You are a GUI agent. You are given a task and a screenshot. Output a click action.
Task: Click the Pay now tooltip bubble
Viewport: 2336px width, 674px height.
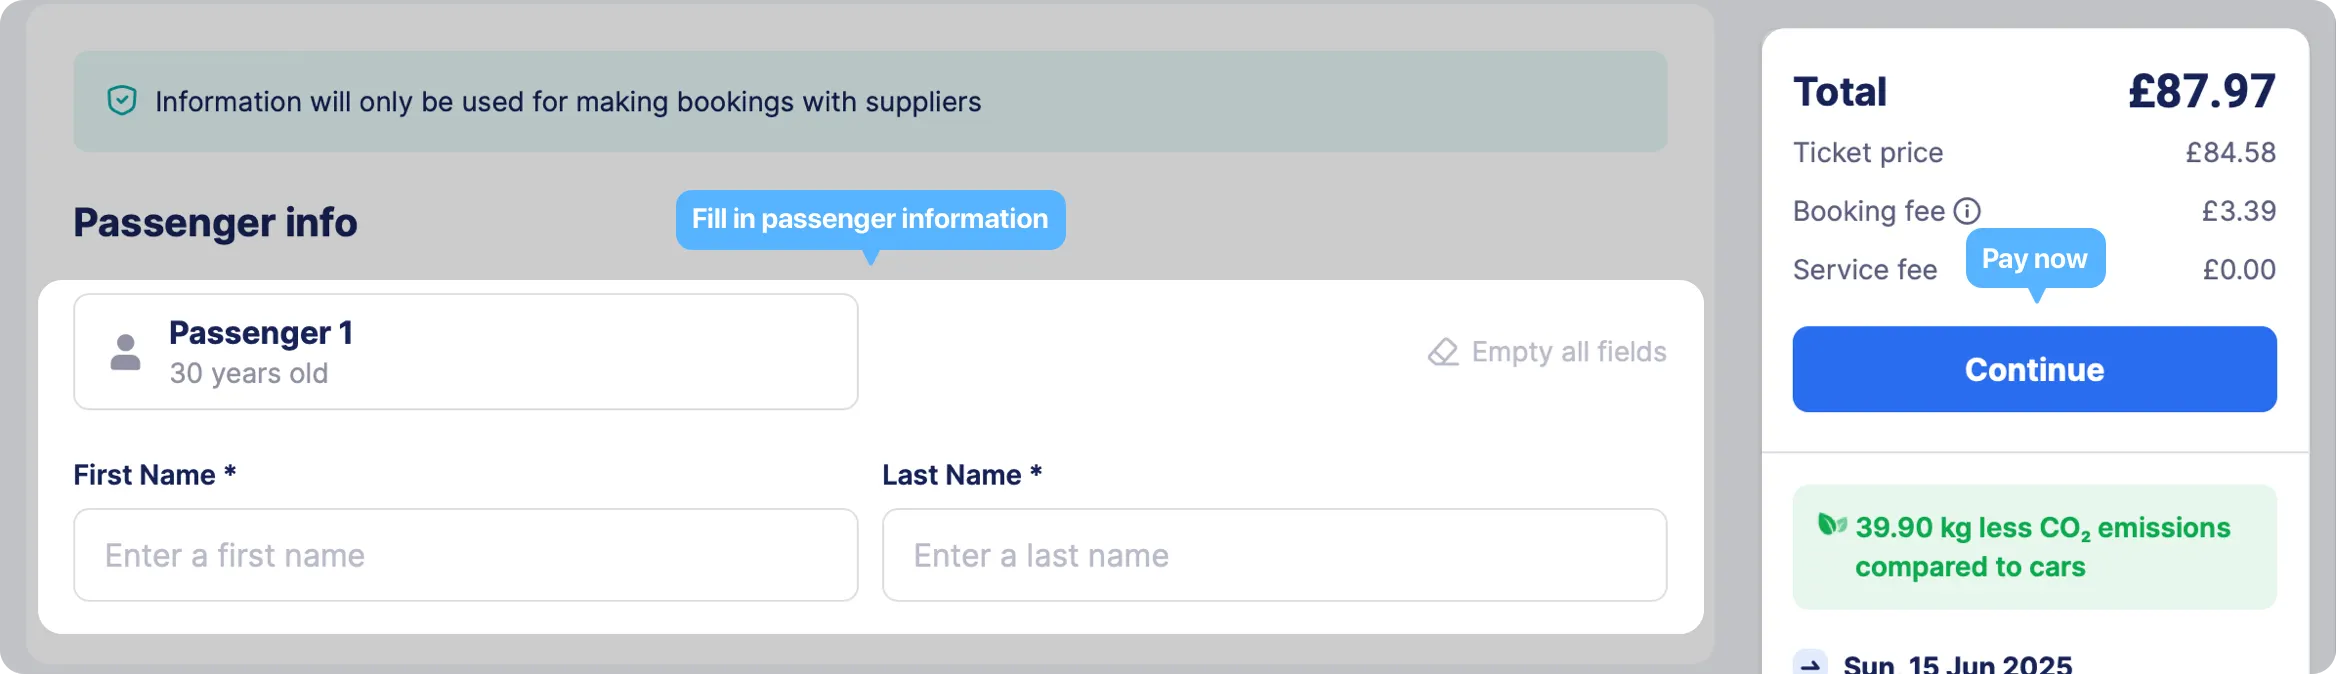[2035, 259]
